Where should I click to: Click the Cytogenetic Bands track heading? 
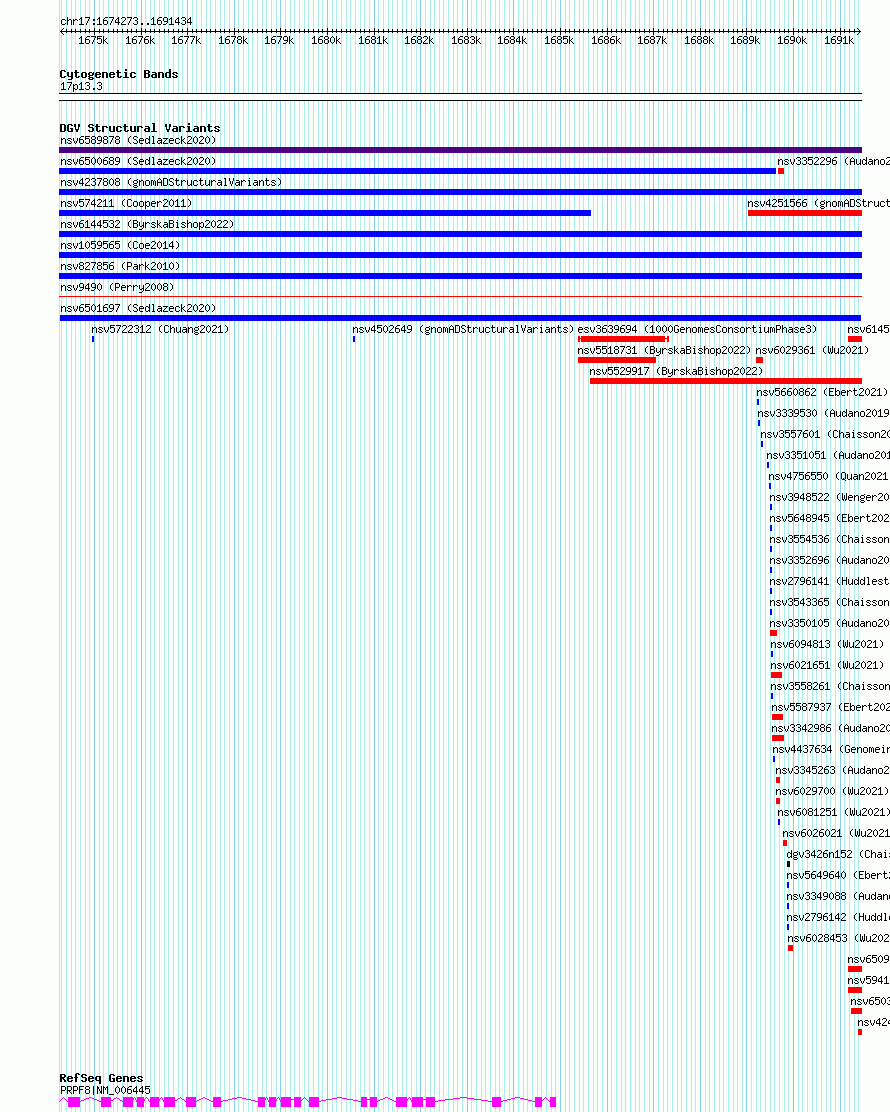tap(118, 74)
